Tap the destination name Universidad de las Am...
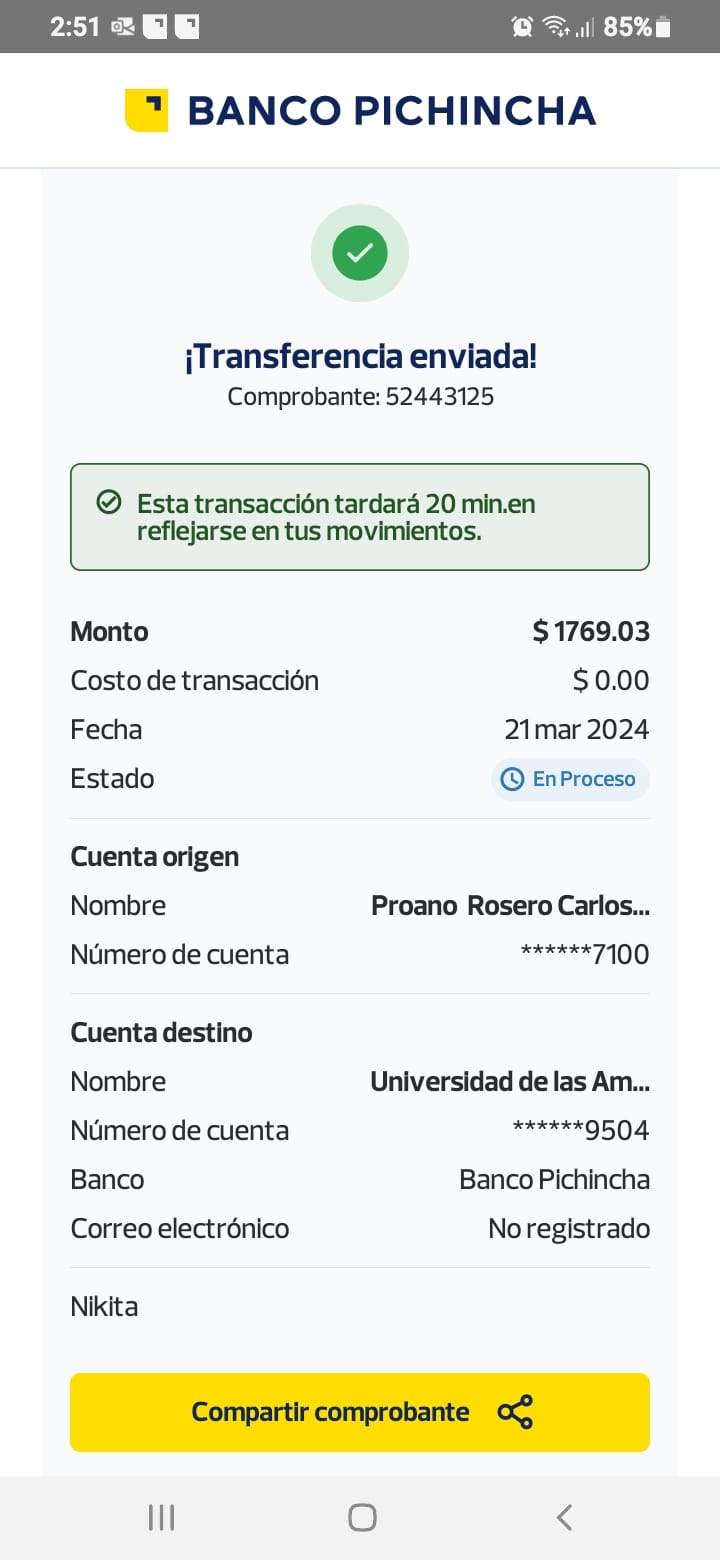This screenshot has height=1560, width=720. [510, 1081]
